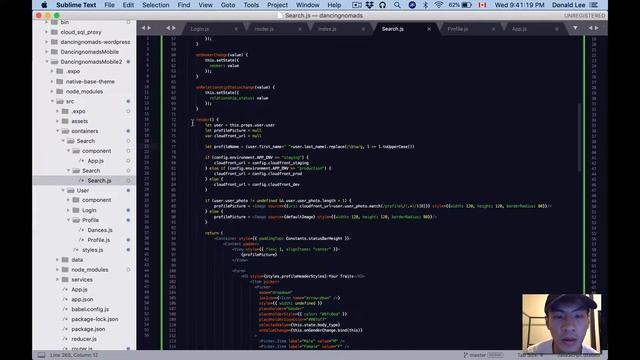
Task: Click the file icon beside Search.js
Action: pyautogui.click(x=82, y=180)
